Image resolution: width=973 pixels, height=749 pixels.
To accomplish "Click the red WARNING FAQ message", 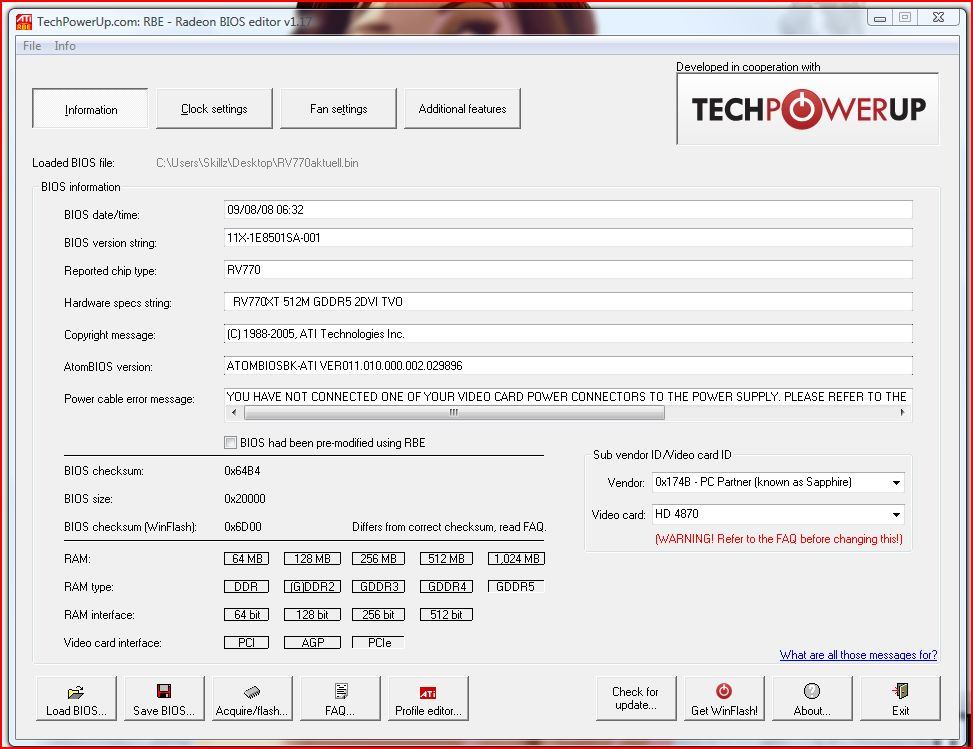I will (x=779, y=539).
